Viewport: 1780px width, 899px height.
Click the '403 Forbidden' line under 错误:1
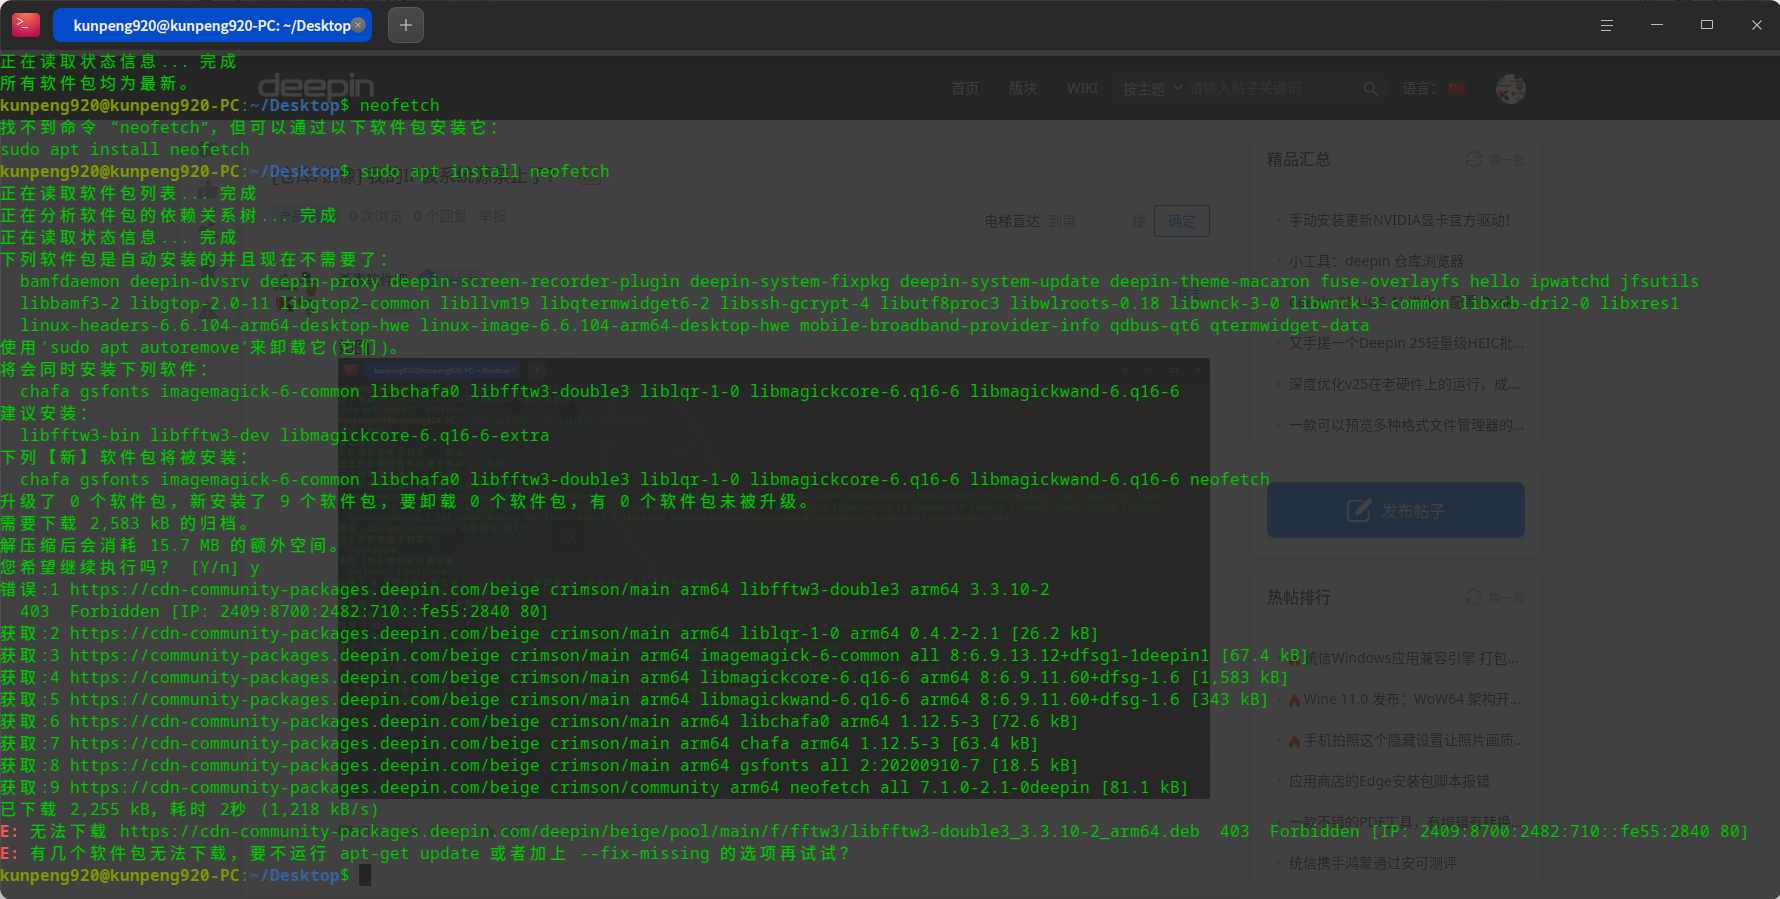[284, 611]
